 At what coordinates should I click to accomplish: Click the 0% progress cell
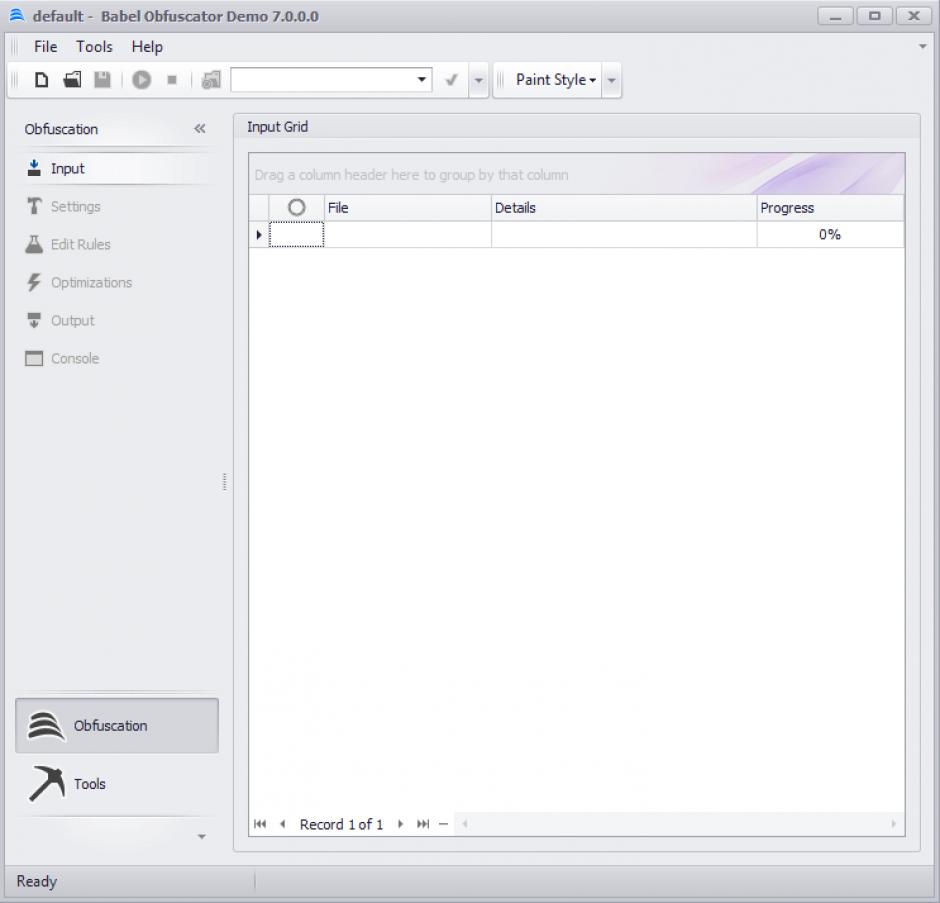830,234
